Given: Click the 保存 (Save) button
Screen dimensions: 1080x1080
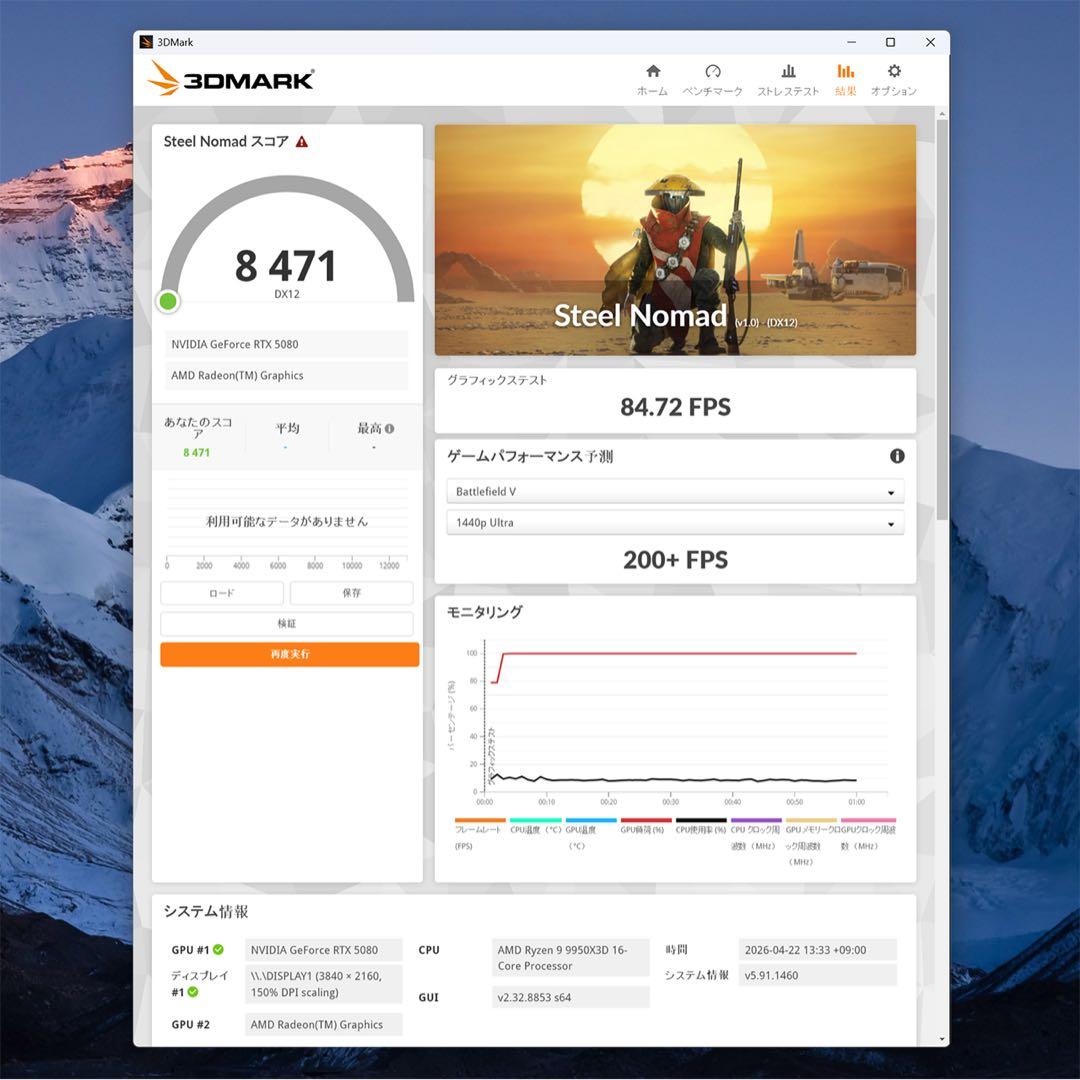Looking at the screenshot, I should coord(351,593).
